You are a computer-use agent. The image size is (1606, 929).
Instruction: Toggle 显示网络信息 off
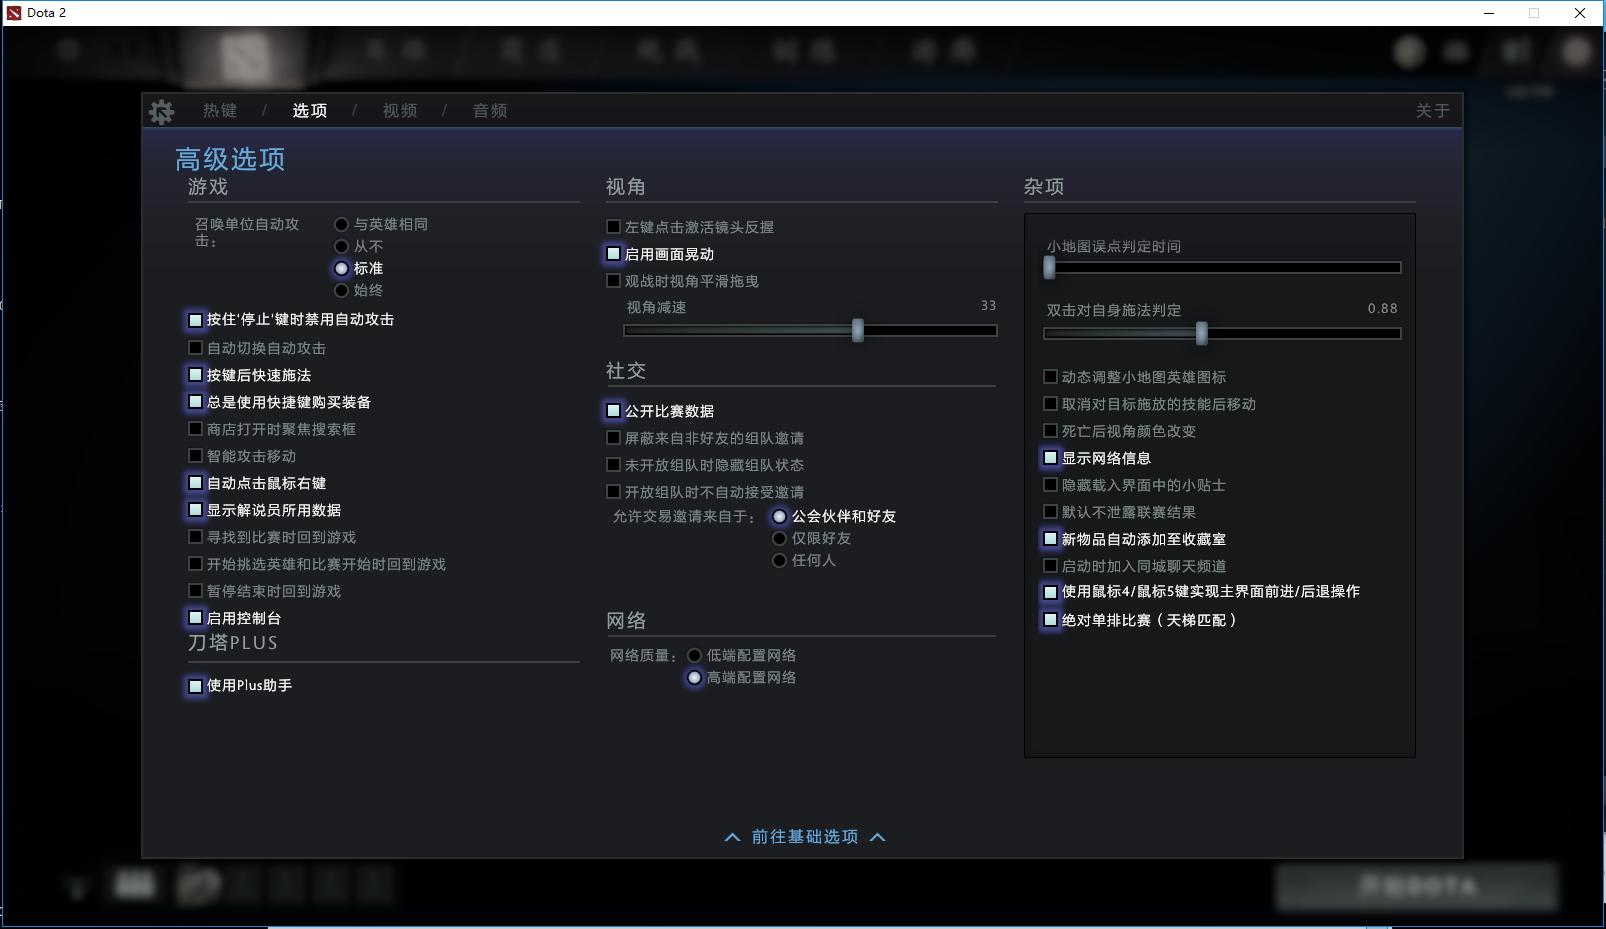click(x=1048, y=458)
